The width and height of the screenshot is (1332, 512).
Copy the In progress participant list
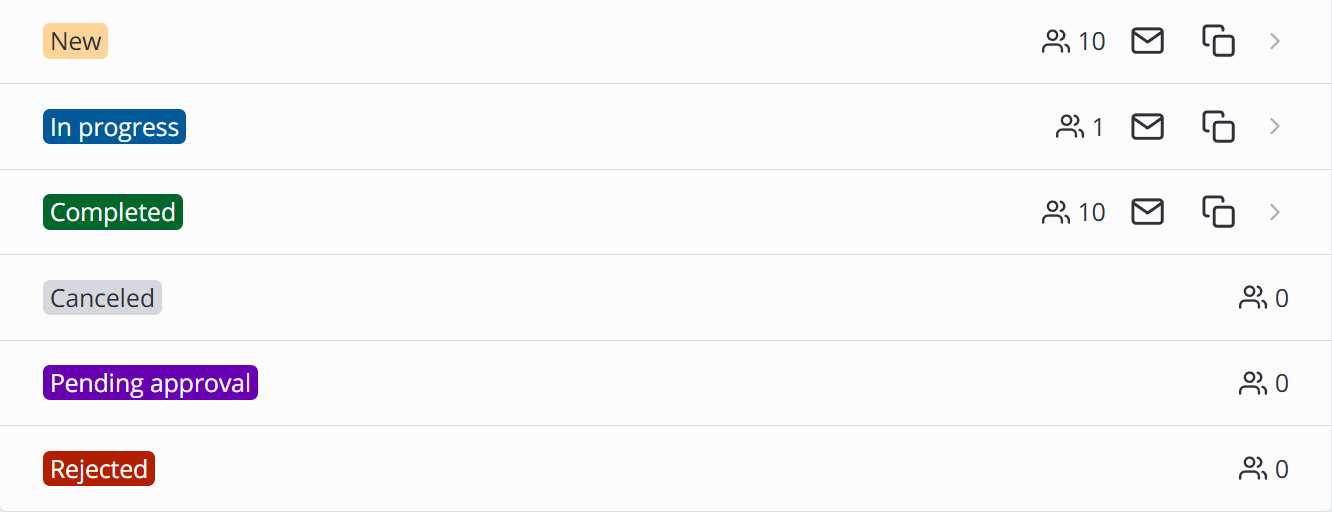(1218, 127)
